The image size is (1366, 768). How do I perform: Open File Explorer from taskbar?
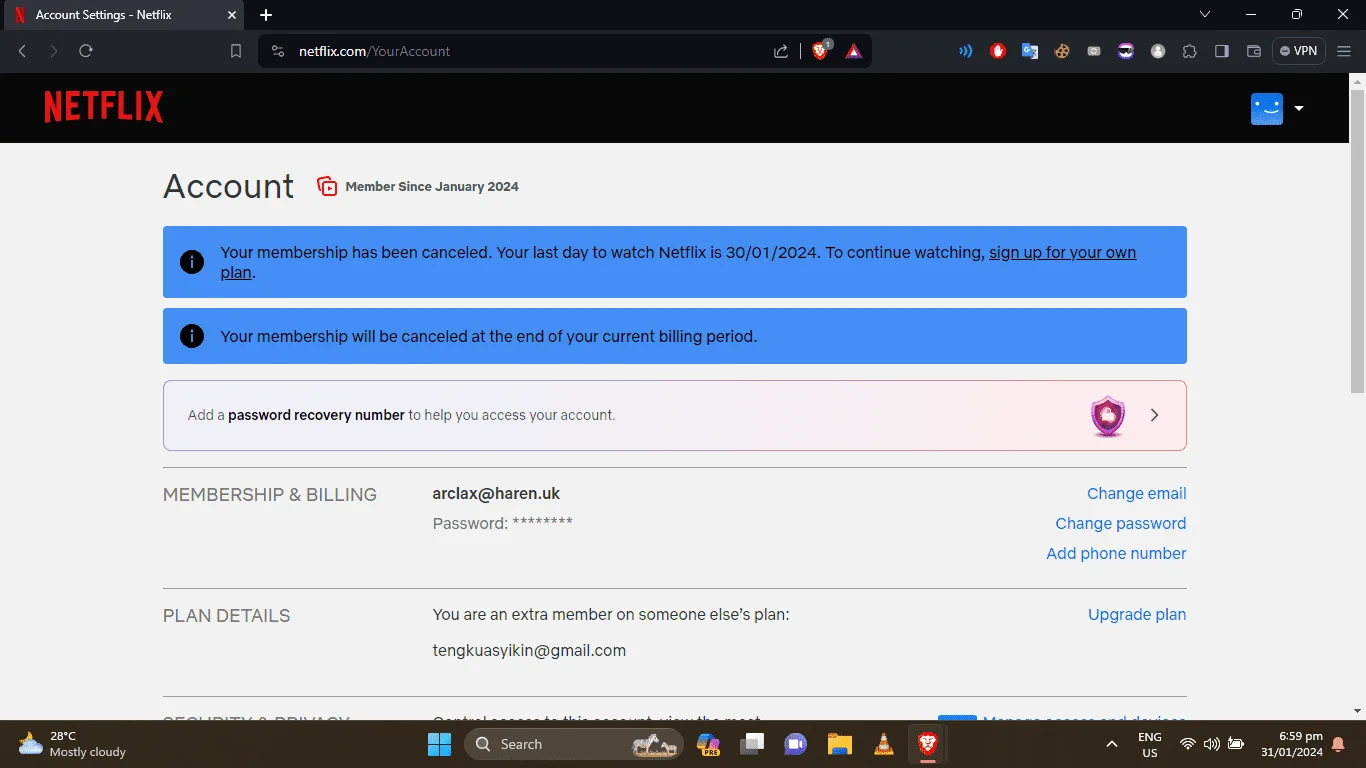click(839, 744)
